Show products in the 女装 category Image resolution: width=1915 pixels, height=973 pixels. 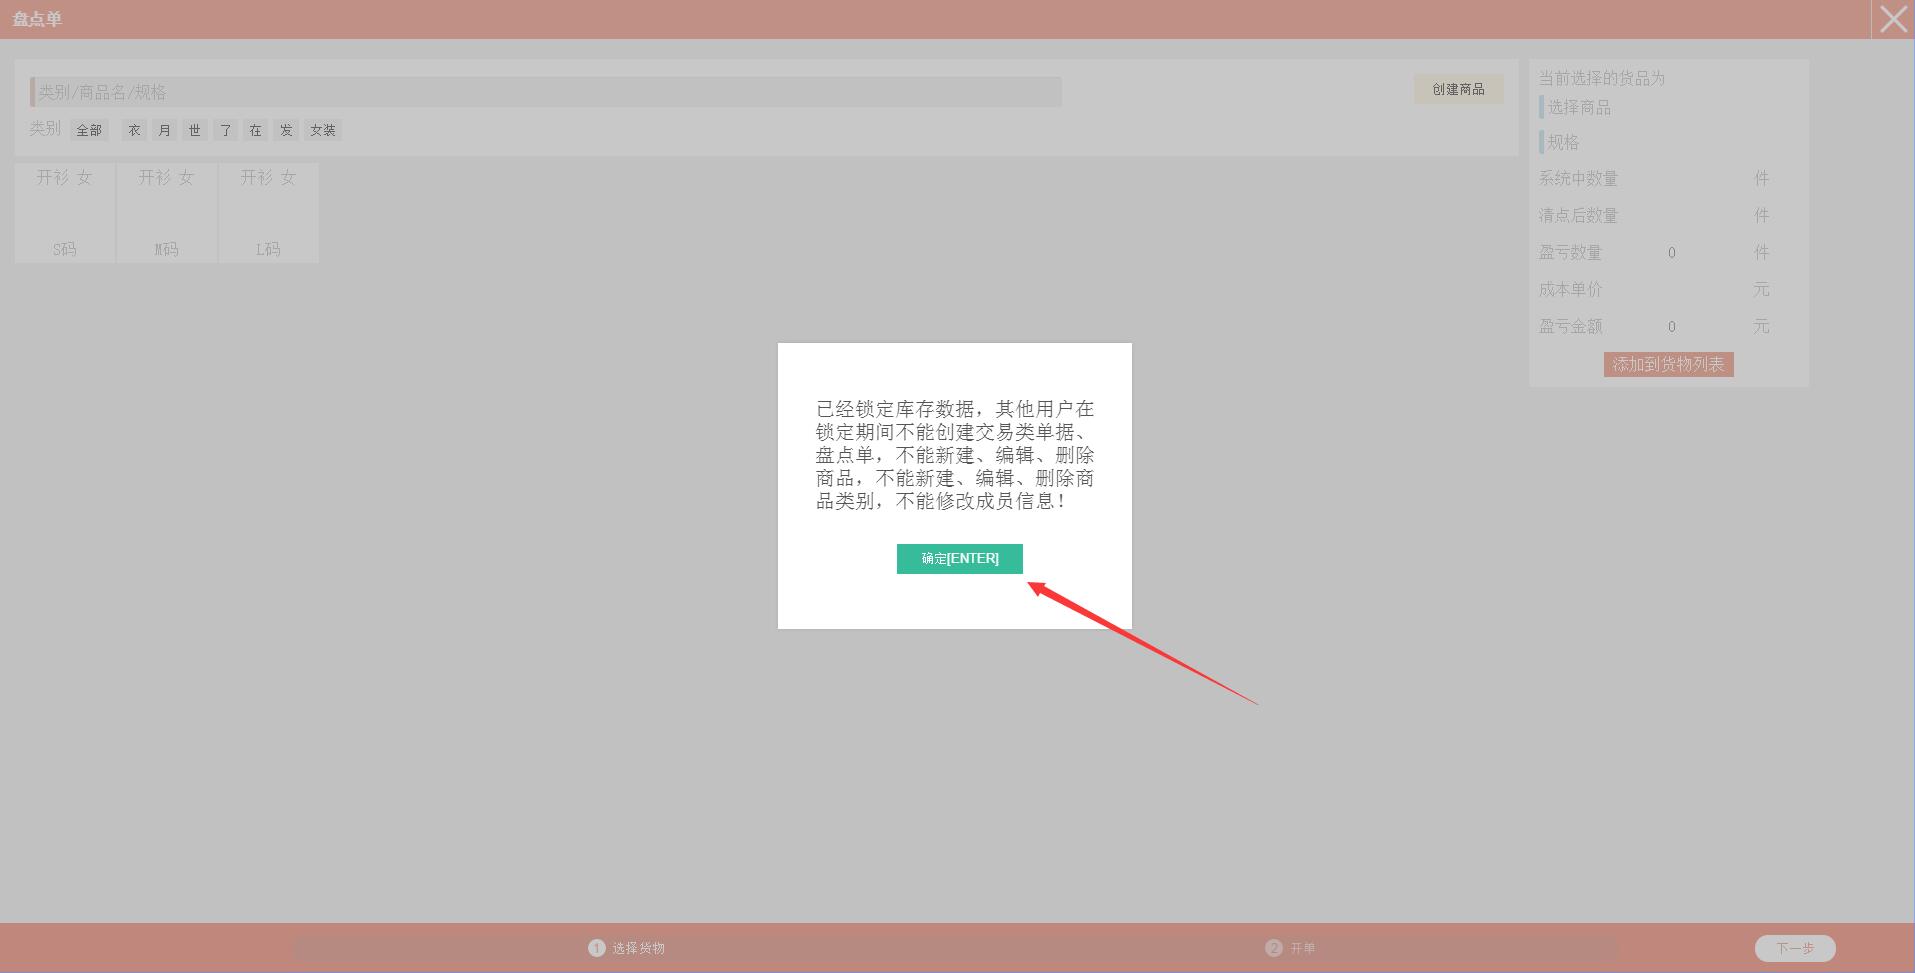coord(323,130)
